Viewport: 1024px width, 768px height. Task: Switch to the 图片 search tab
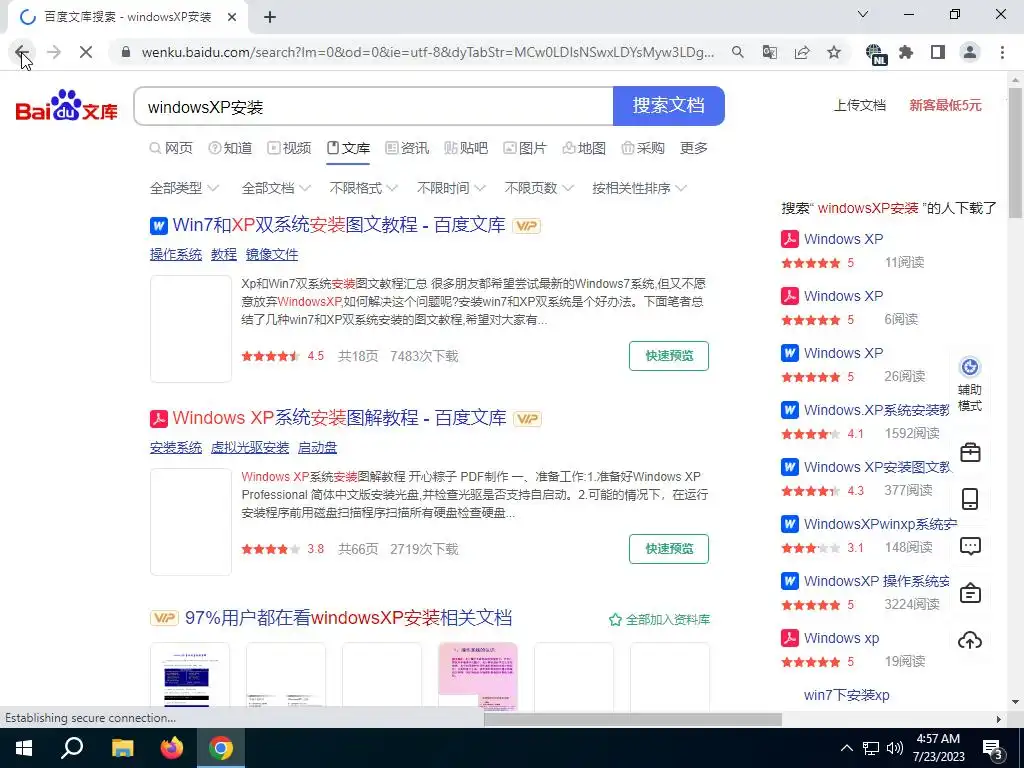(x=524, y=148)
